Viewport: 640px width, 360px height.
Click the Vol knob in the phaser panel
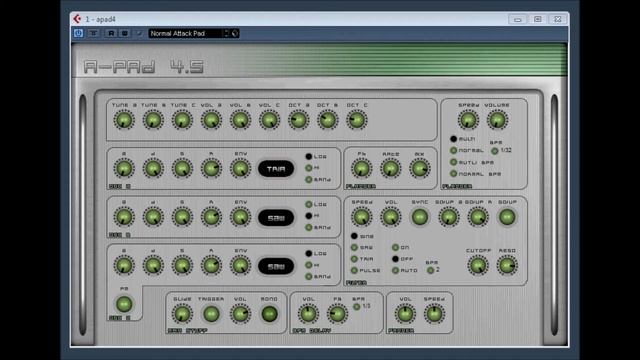(405, 314)
